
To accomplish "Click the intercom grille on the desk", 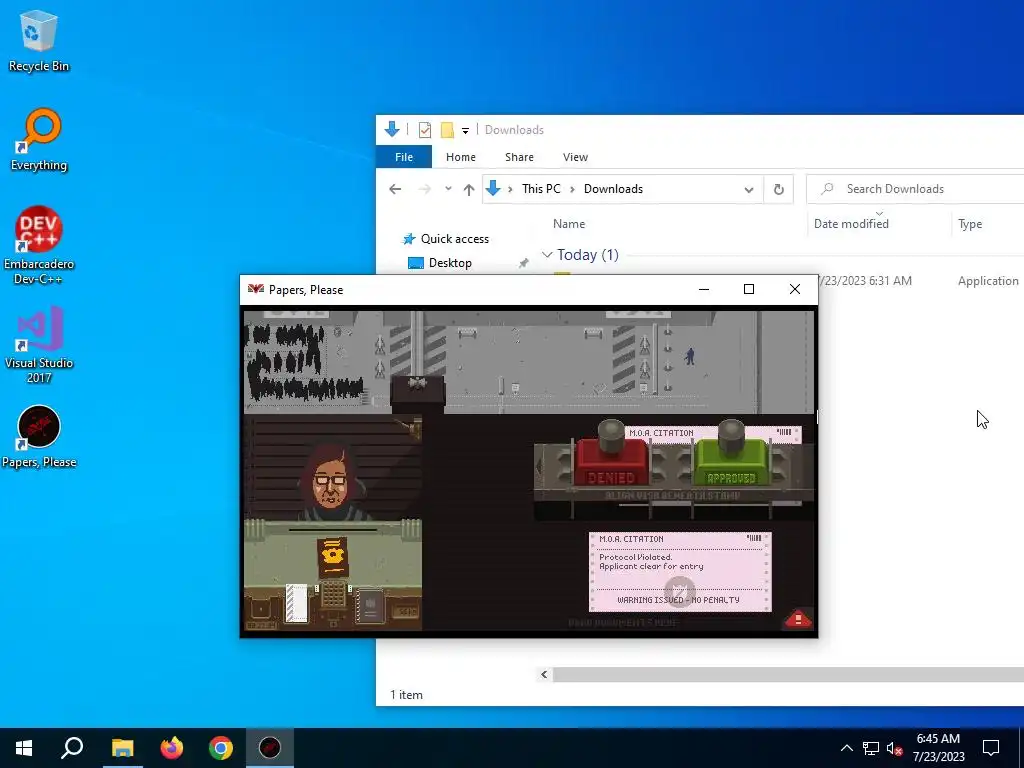I will click(333, 595).
